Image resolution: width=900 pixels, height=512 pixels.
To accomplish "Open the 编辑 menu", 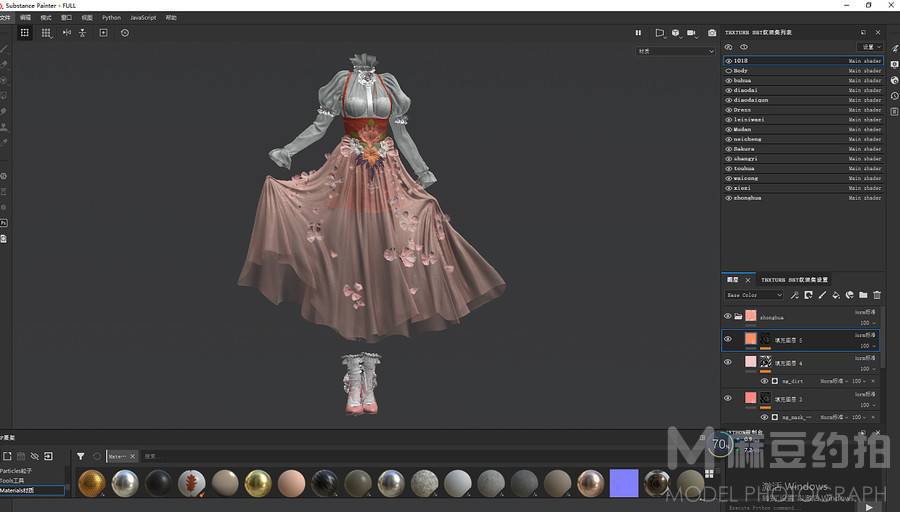I will point(25,18).
